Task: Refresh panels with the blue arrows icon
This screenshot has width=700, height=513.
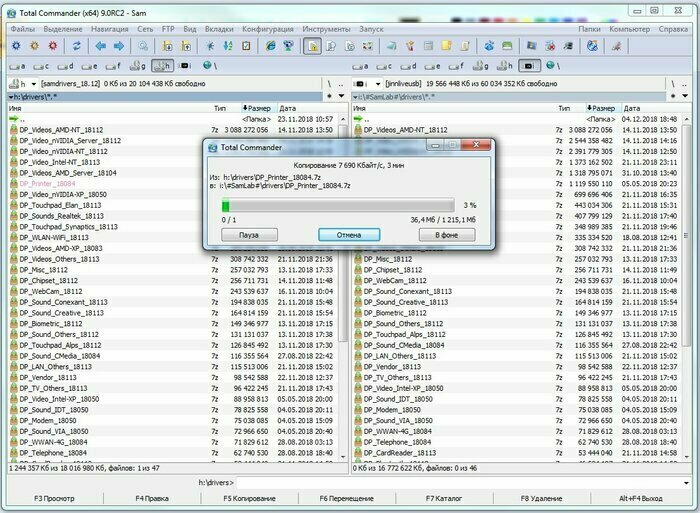Action: [76, 46]
